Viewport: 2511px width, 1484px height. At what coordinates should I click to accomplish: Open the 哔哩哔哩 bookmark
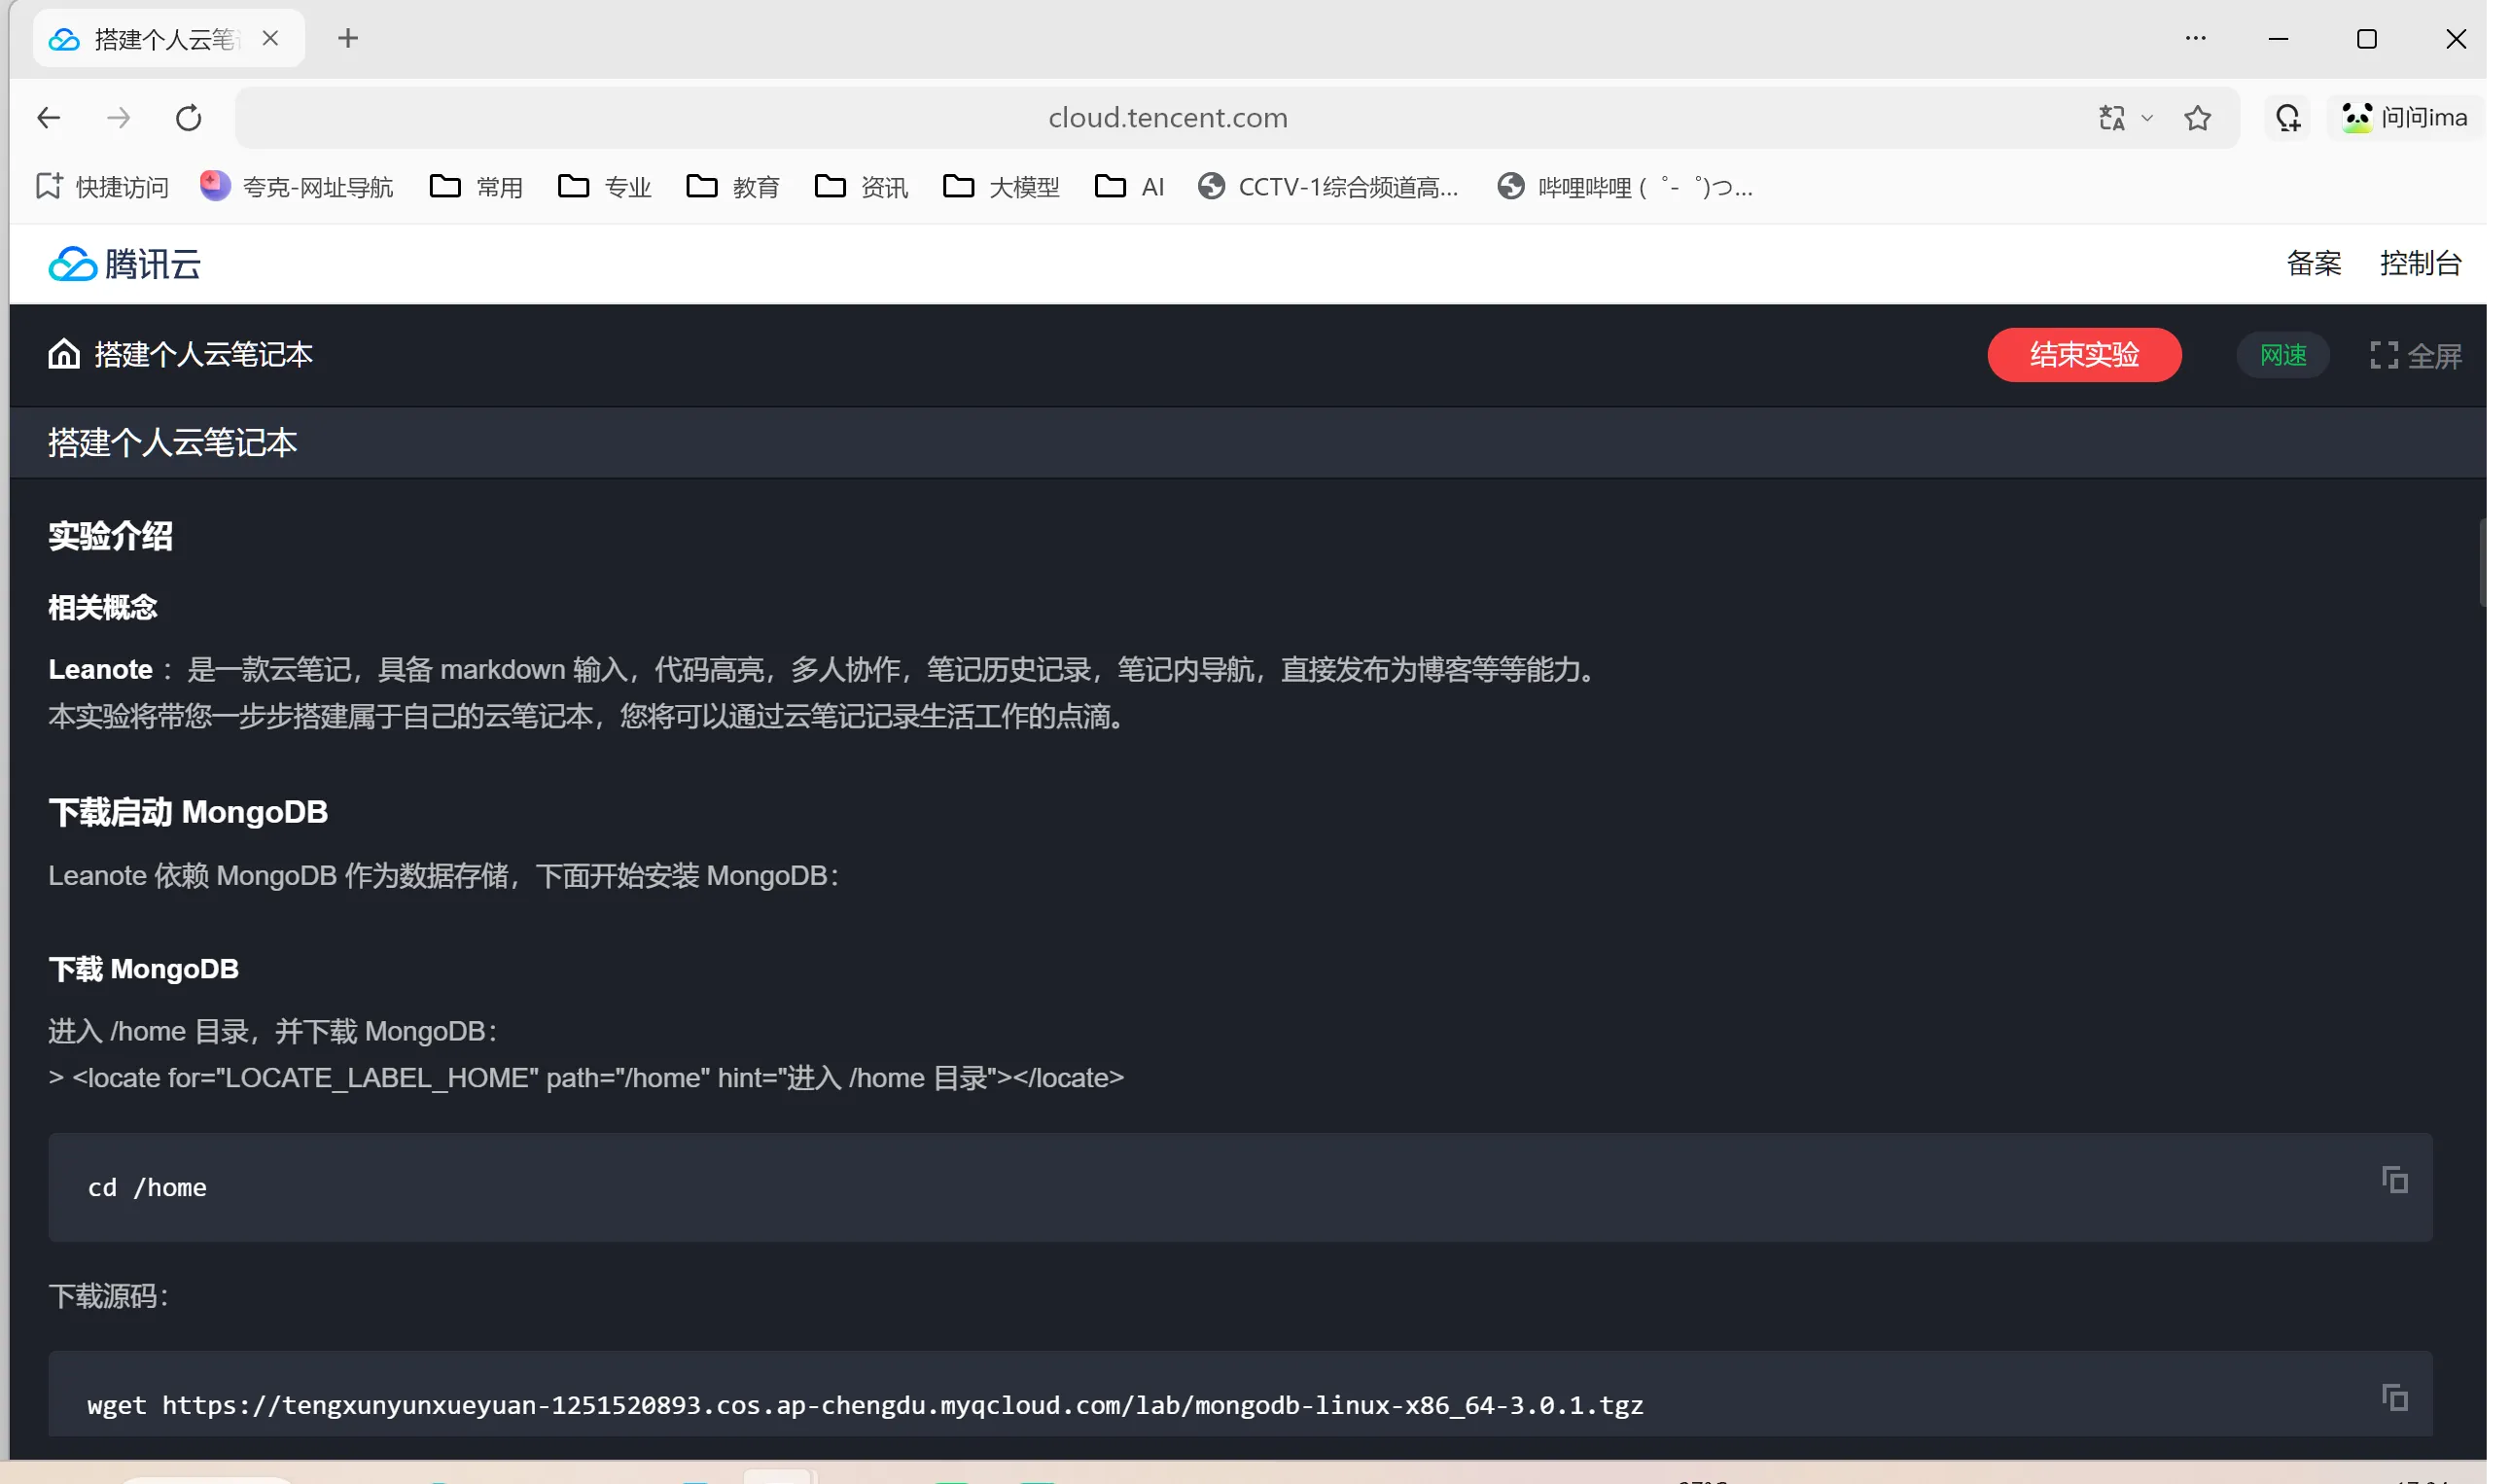(1625, 187)
